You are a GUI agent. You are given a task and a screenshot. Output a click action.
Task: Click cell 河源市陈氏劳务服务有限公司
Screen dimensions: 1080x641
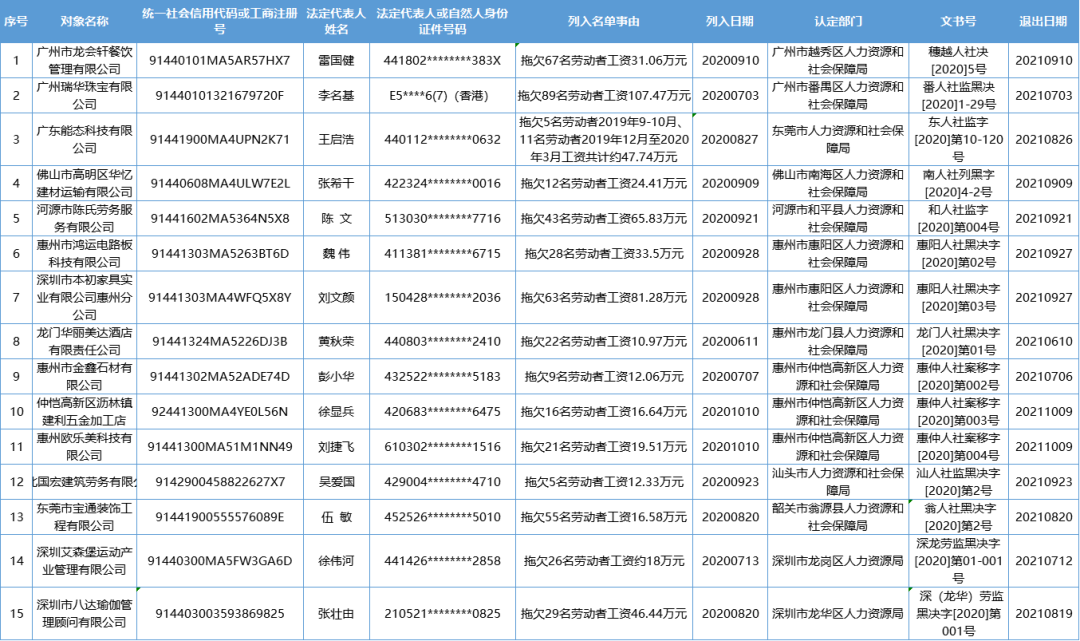[84, 218]
